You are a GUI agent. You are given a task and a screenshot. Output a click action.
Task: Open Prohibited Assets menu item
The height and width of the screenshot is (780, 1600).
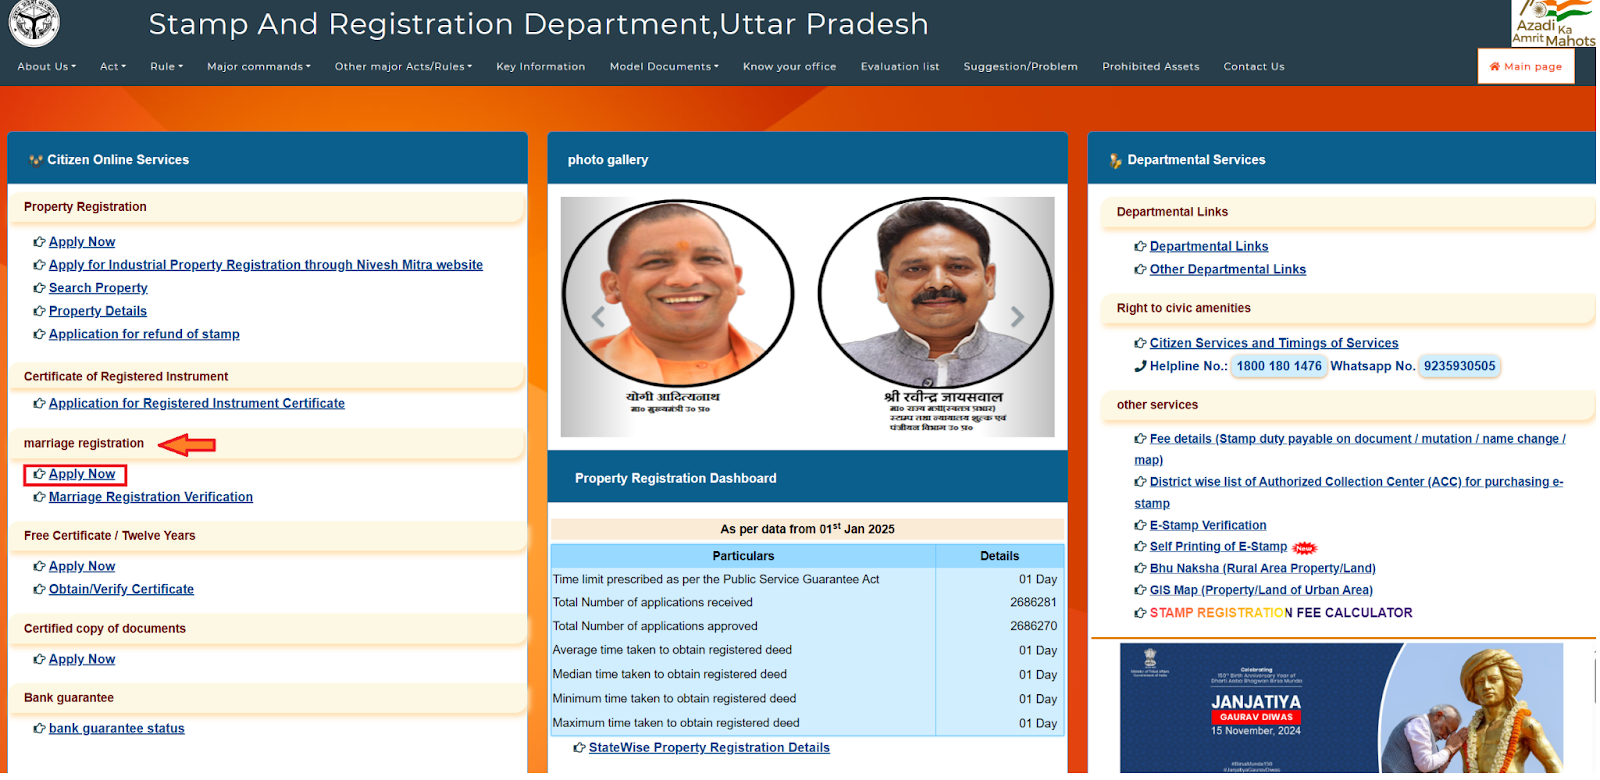point(1150,67)
